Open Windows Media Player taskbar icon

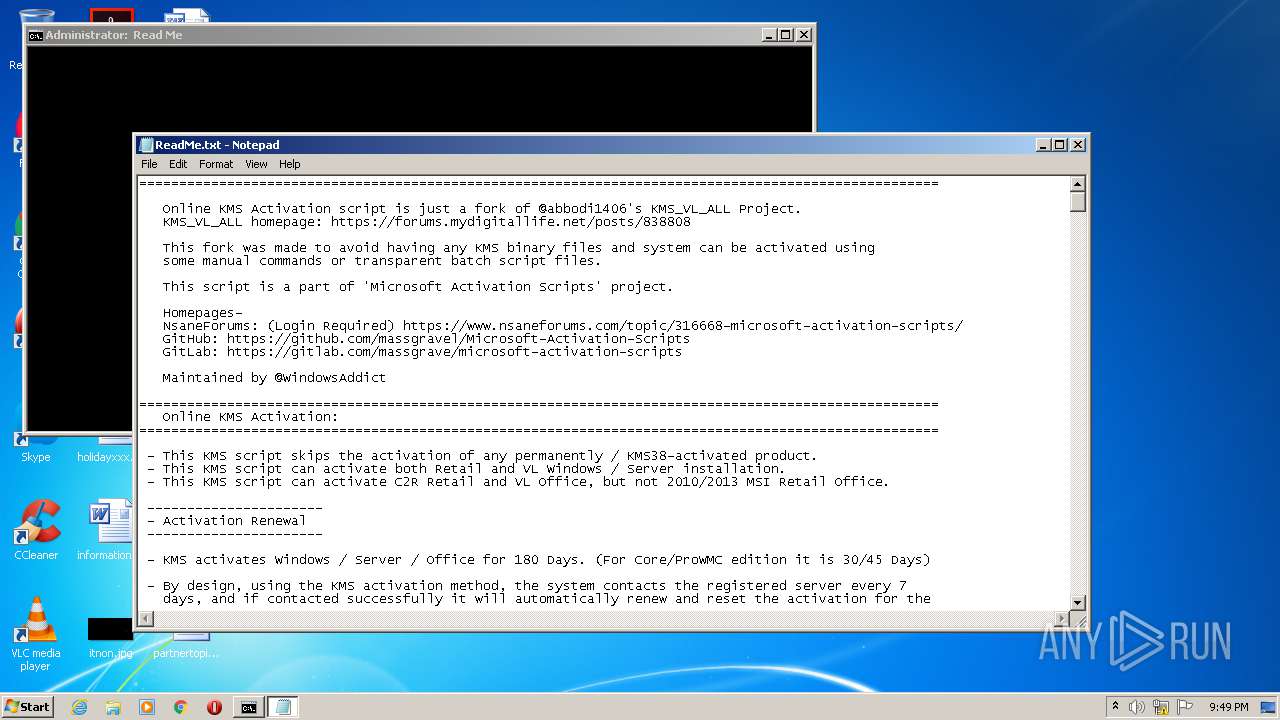point(147,707)
